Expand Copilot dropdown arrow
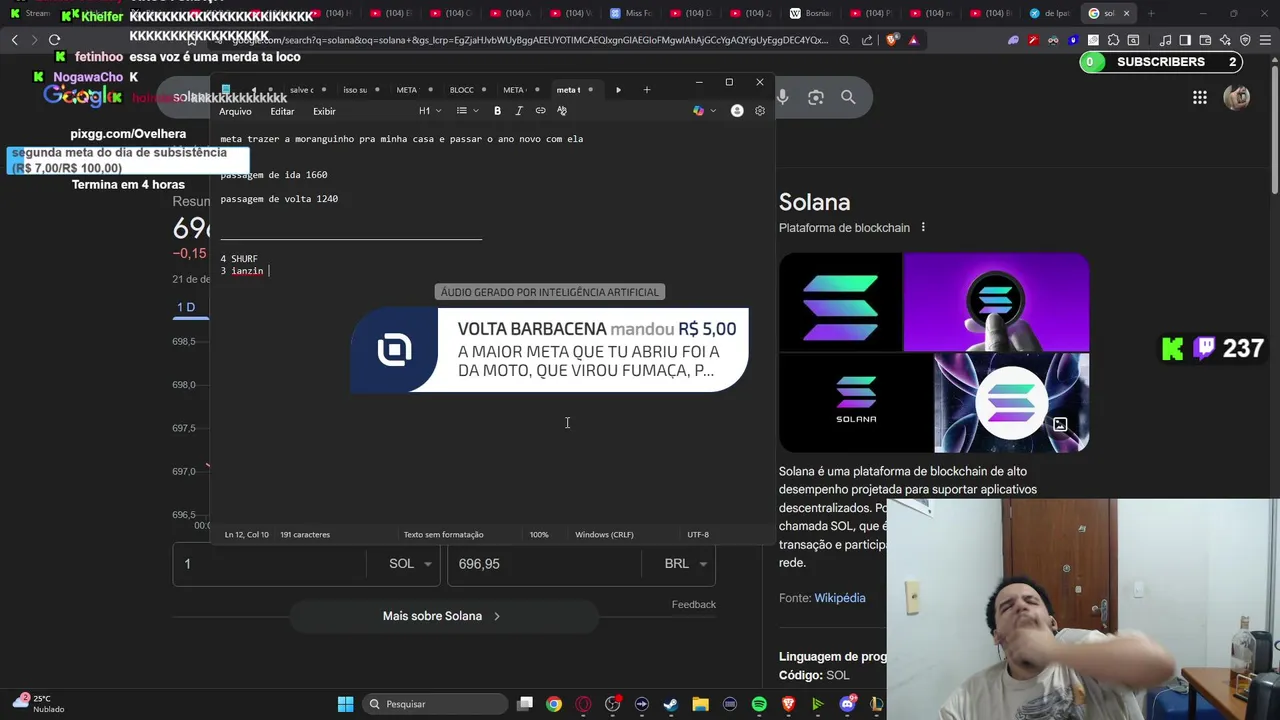 (713, 111)
